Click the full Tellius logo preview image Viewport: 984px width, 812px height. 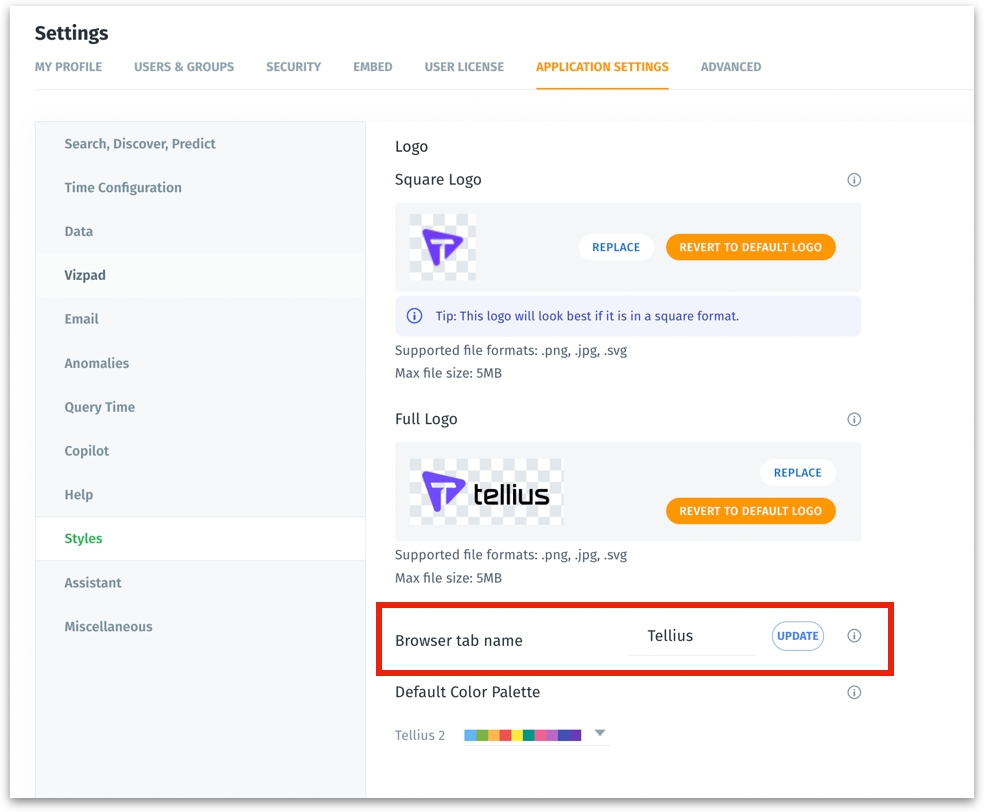486,492
